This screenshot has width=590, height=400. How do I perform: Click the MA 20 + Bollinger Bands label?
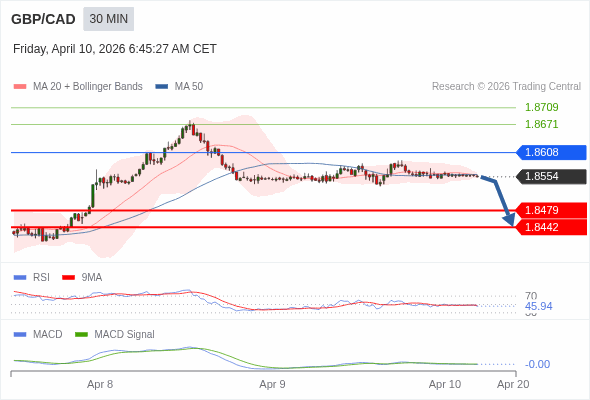(88, 87)
